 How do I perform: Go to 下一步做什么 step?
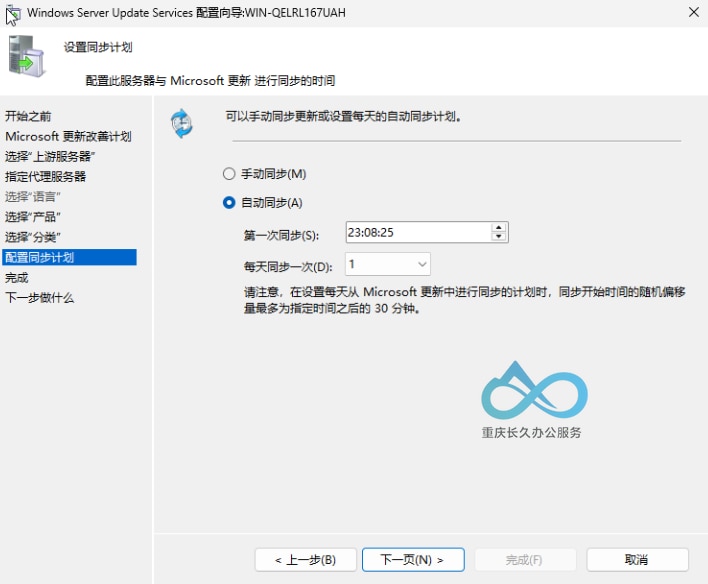[x=40, y=298]
